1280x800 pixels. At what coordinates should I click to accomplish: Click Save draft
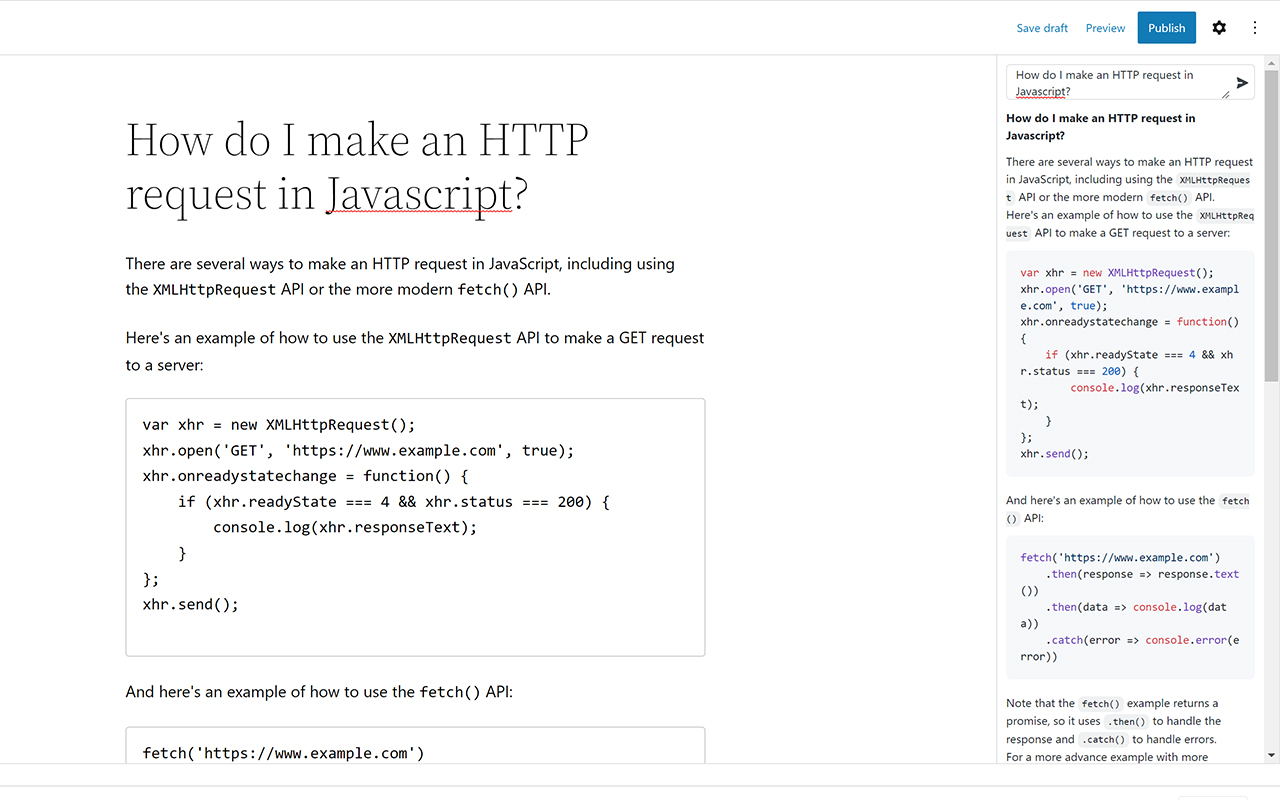1042,28
